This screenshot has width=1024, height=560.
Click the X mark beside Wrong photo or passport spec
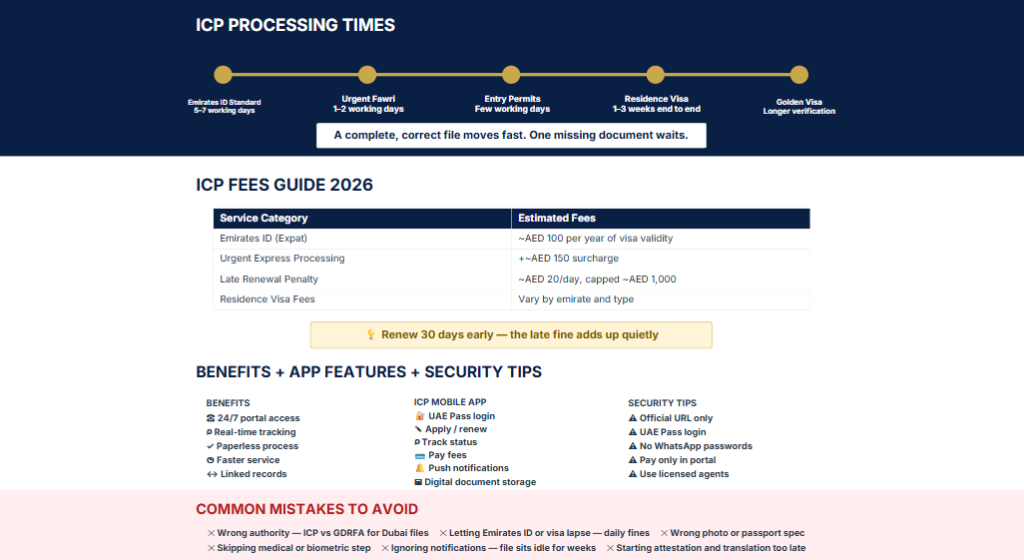click(664, 533)
